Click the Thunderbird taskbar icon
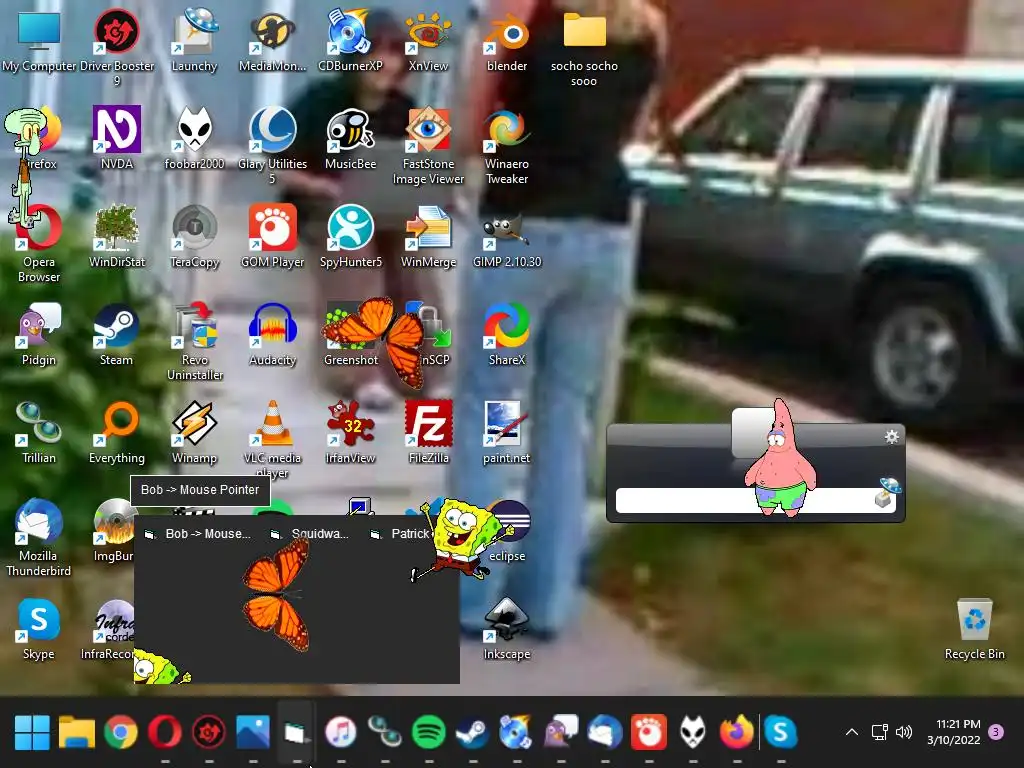Screen dimensions: 1024x768 [605, 732]
